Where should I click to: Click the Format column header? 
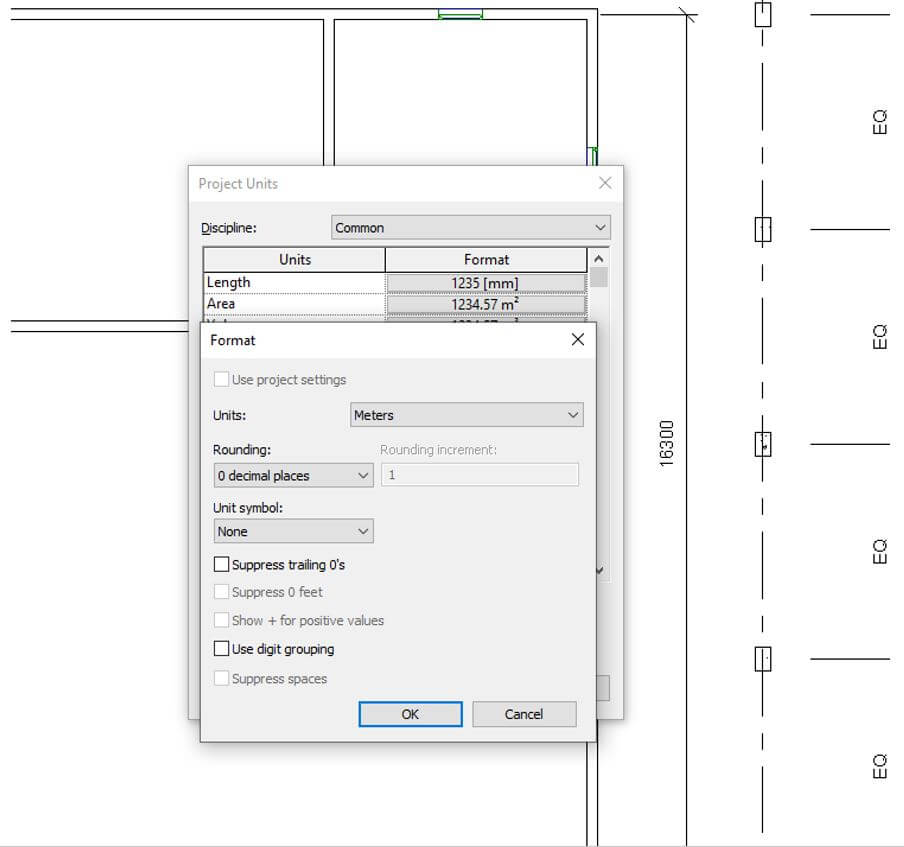click(486, 260)
